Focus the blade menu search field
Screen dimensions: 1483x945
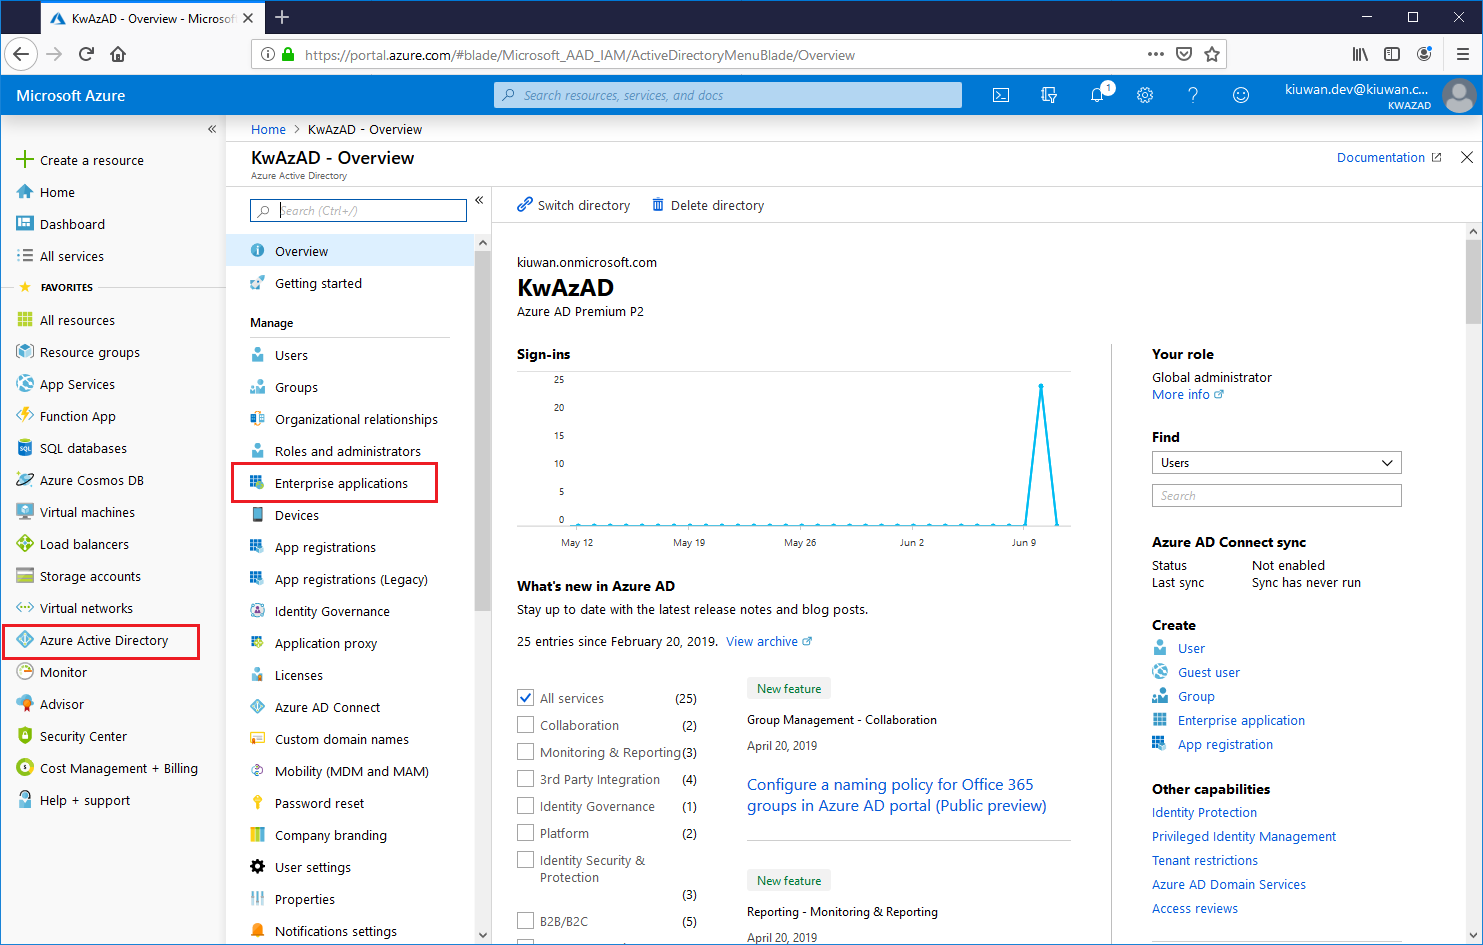pos(358,210)
